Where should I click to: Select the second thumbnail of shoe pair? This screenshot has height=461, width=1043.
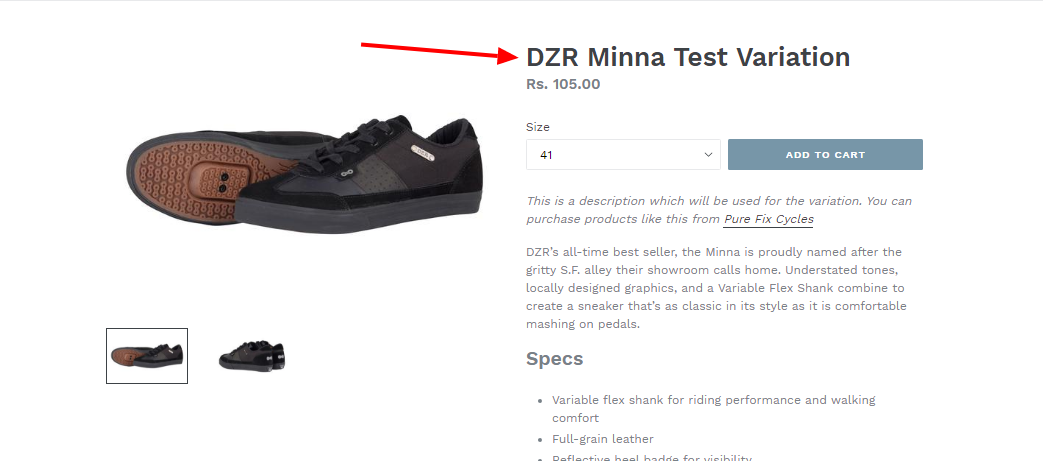click(x=251, y=356)
